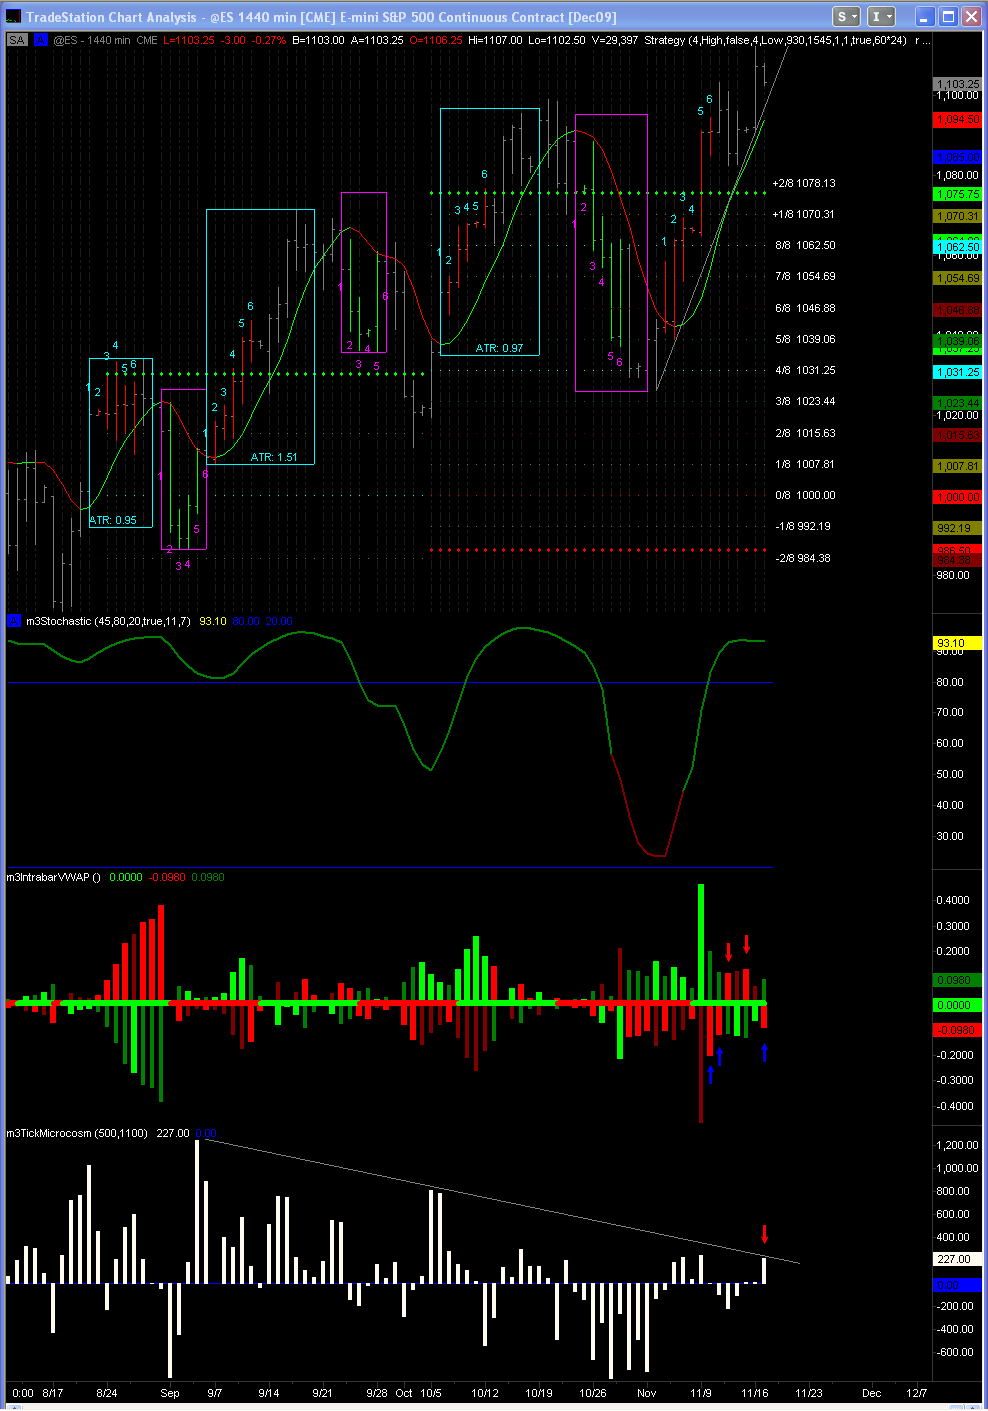The width and height of the screenshot is (988, 1411).
Task: Click the 10/12 date on the time axis
Action: coord(485,1393)
